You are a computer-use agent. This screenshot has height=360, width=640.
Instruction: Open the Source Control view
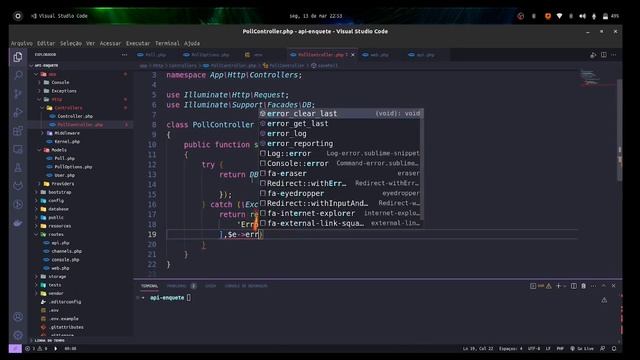pos(18,94)
